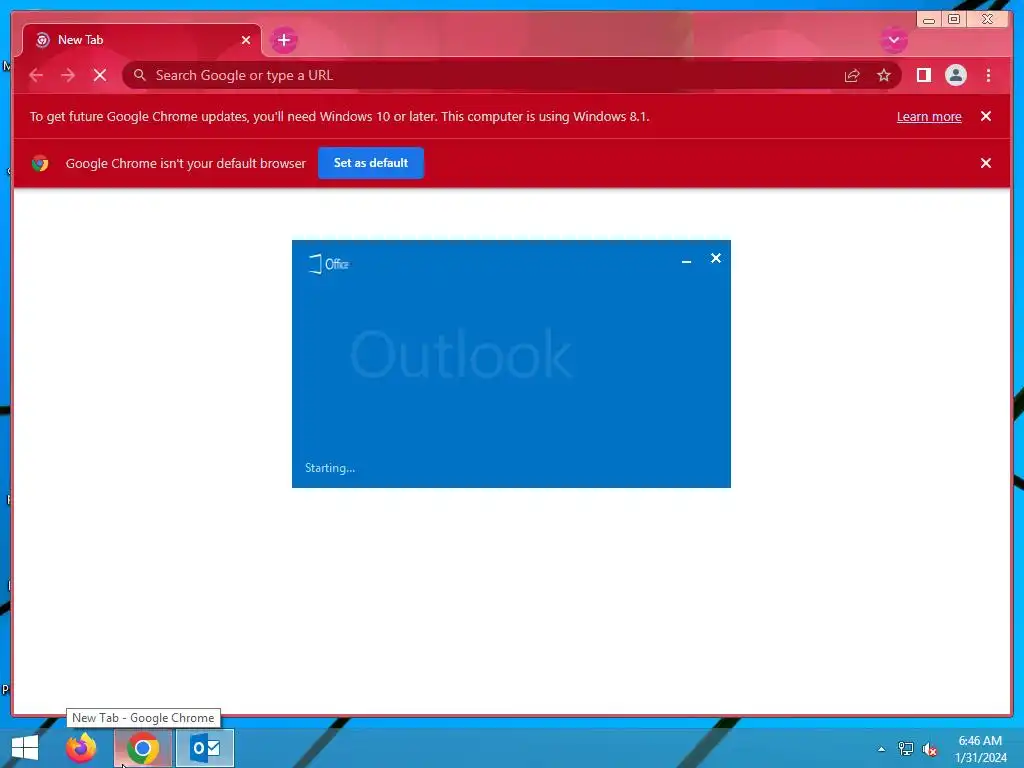Select Chrome icon in the taskbar

143,748
